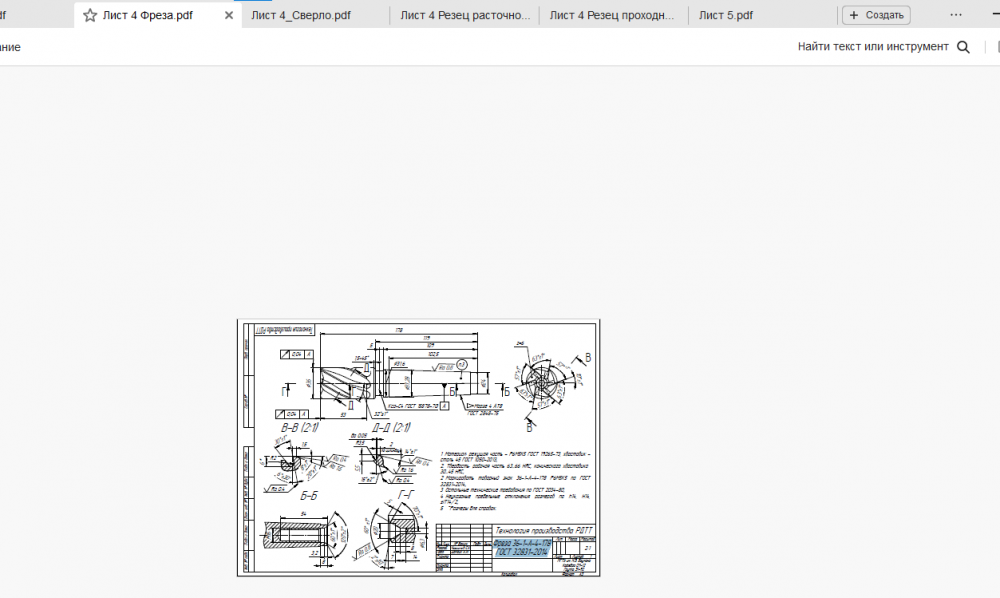Close the Лист 4 Фреза.pdf tab
The width and height of the screenshot is (1000, 598).
click(229, 15)
